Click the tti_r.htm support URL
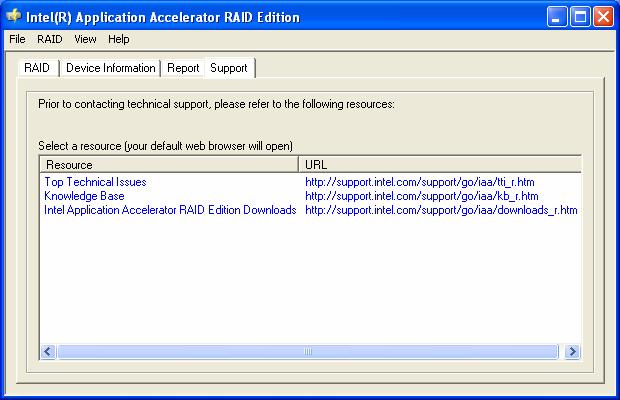 click(421, 182)
